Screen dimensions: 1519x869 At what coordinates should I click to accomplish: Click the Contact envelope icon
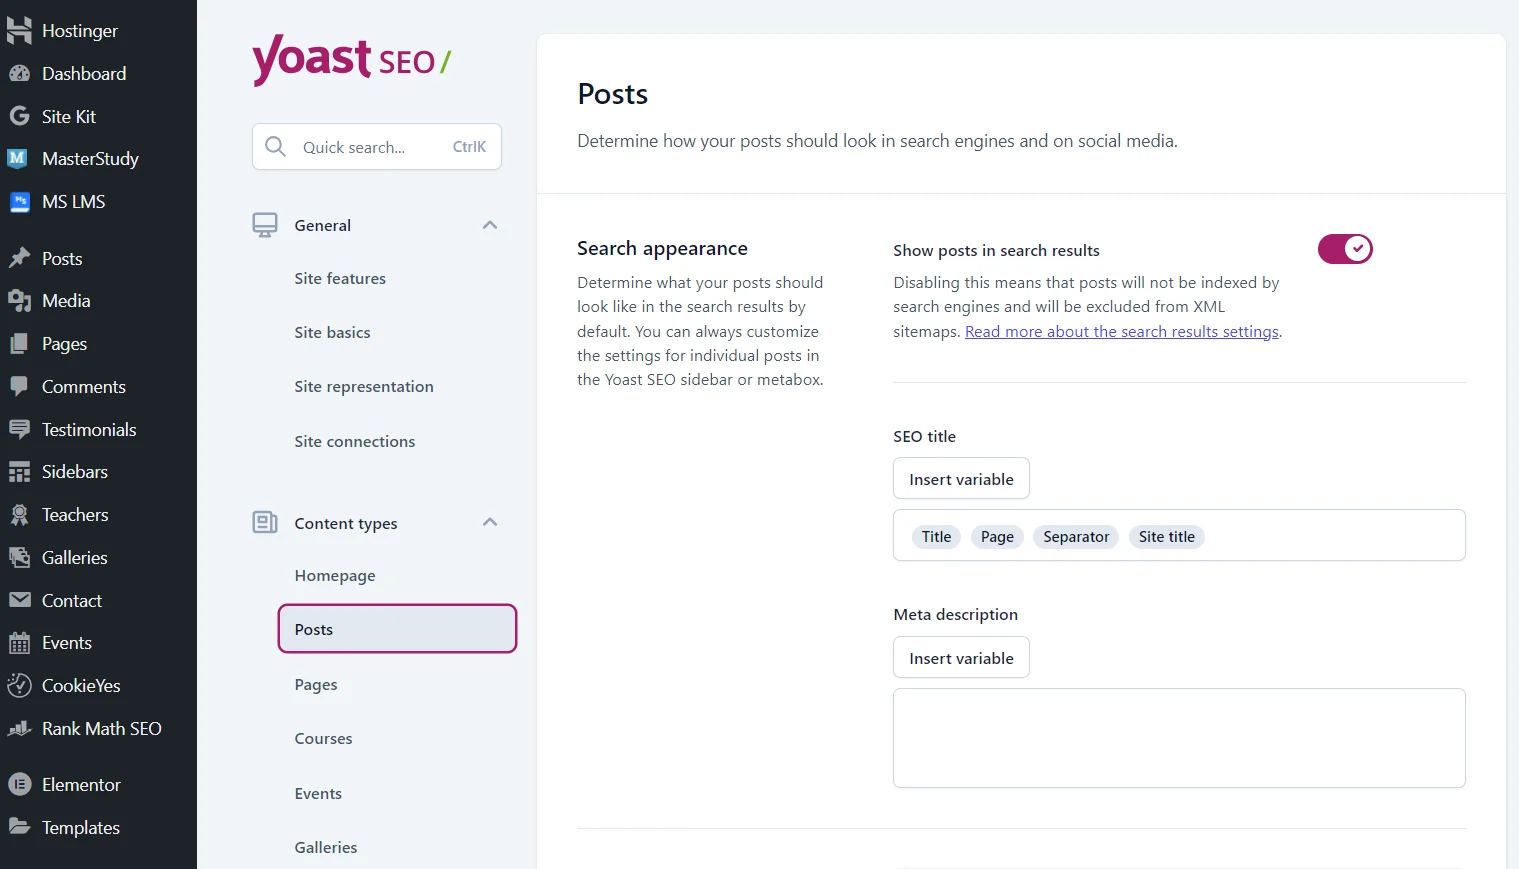coord(19,600)
